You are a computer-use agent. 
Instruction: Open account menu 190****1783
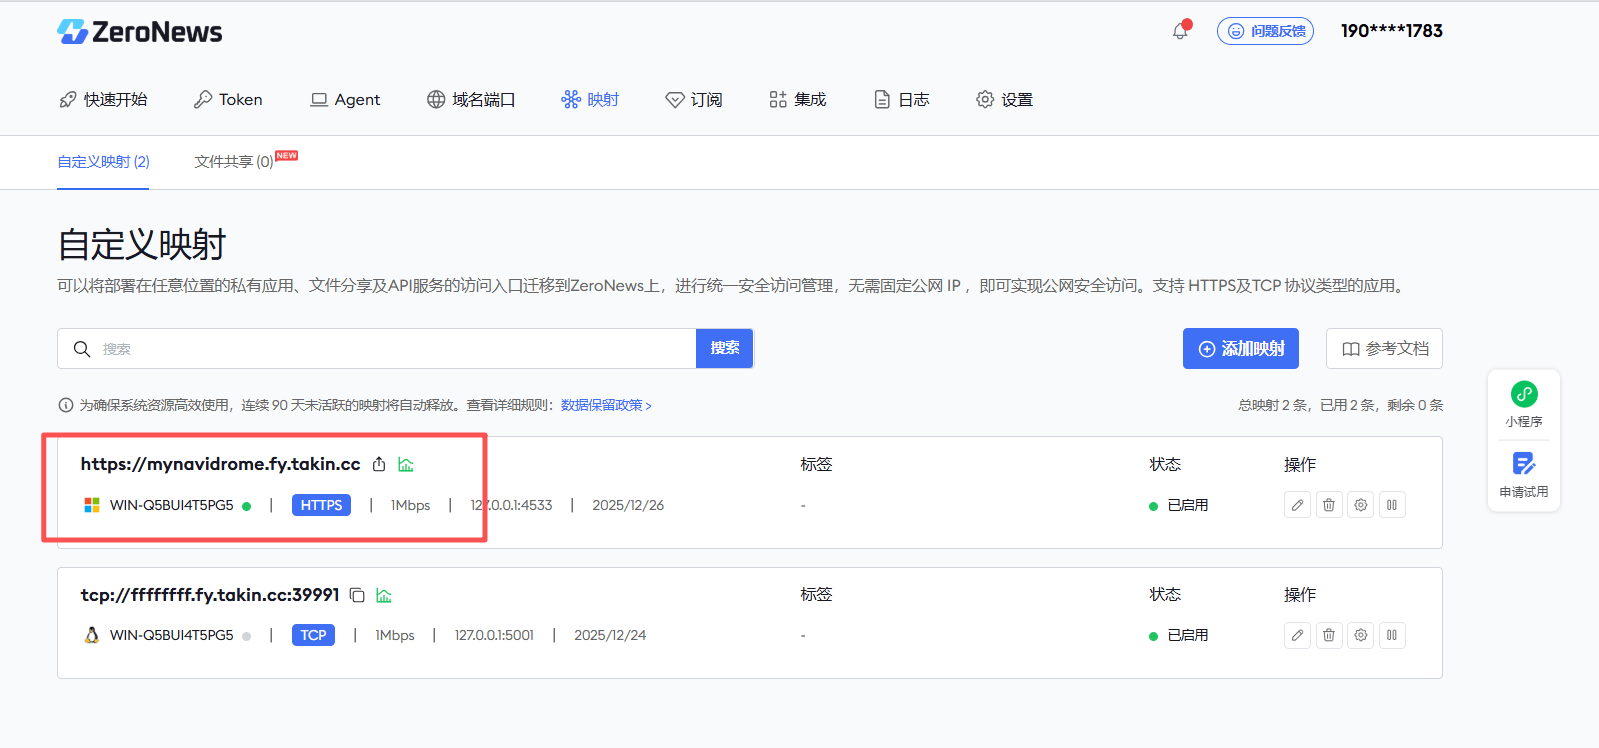coord(1391,31)
